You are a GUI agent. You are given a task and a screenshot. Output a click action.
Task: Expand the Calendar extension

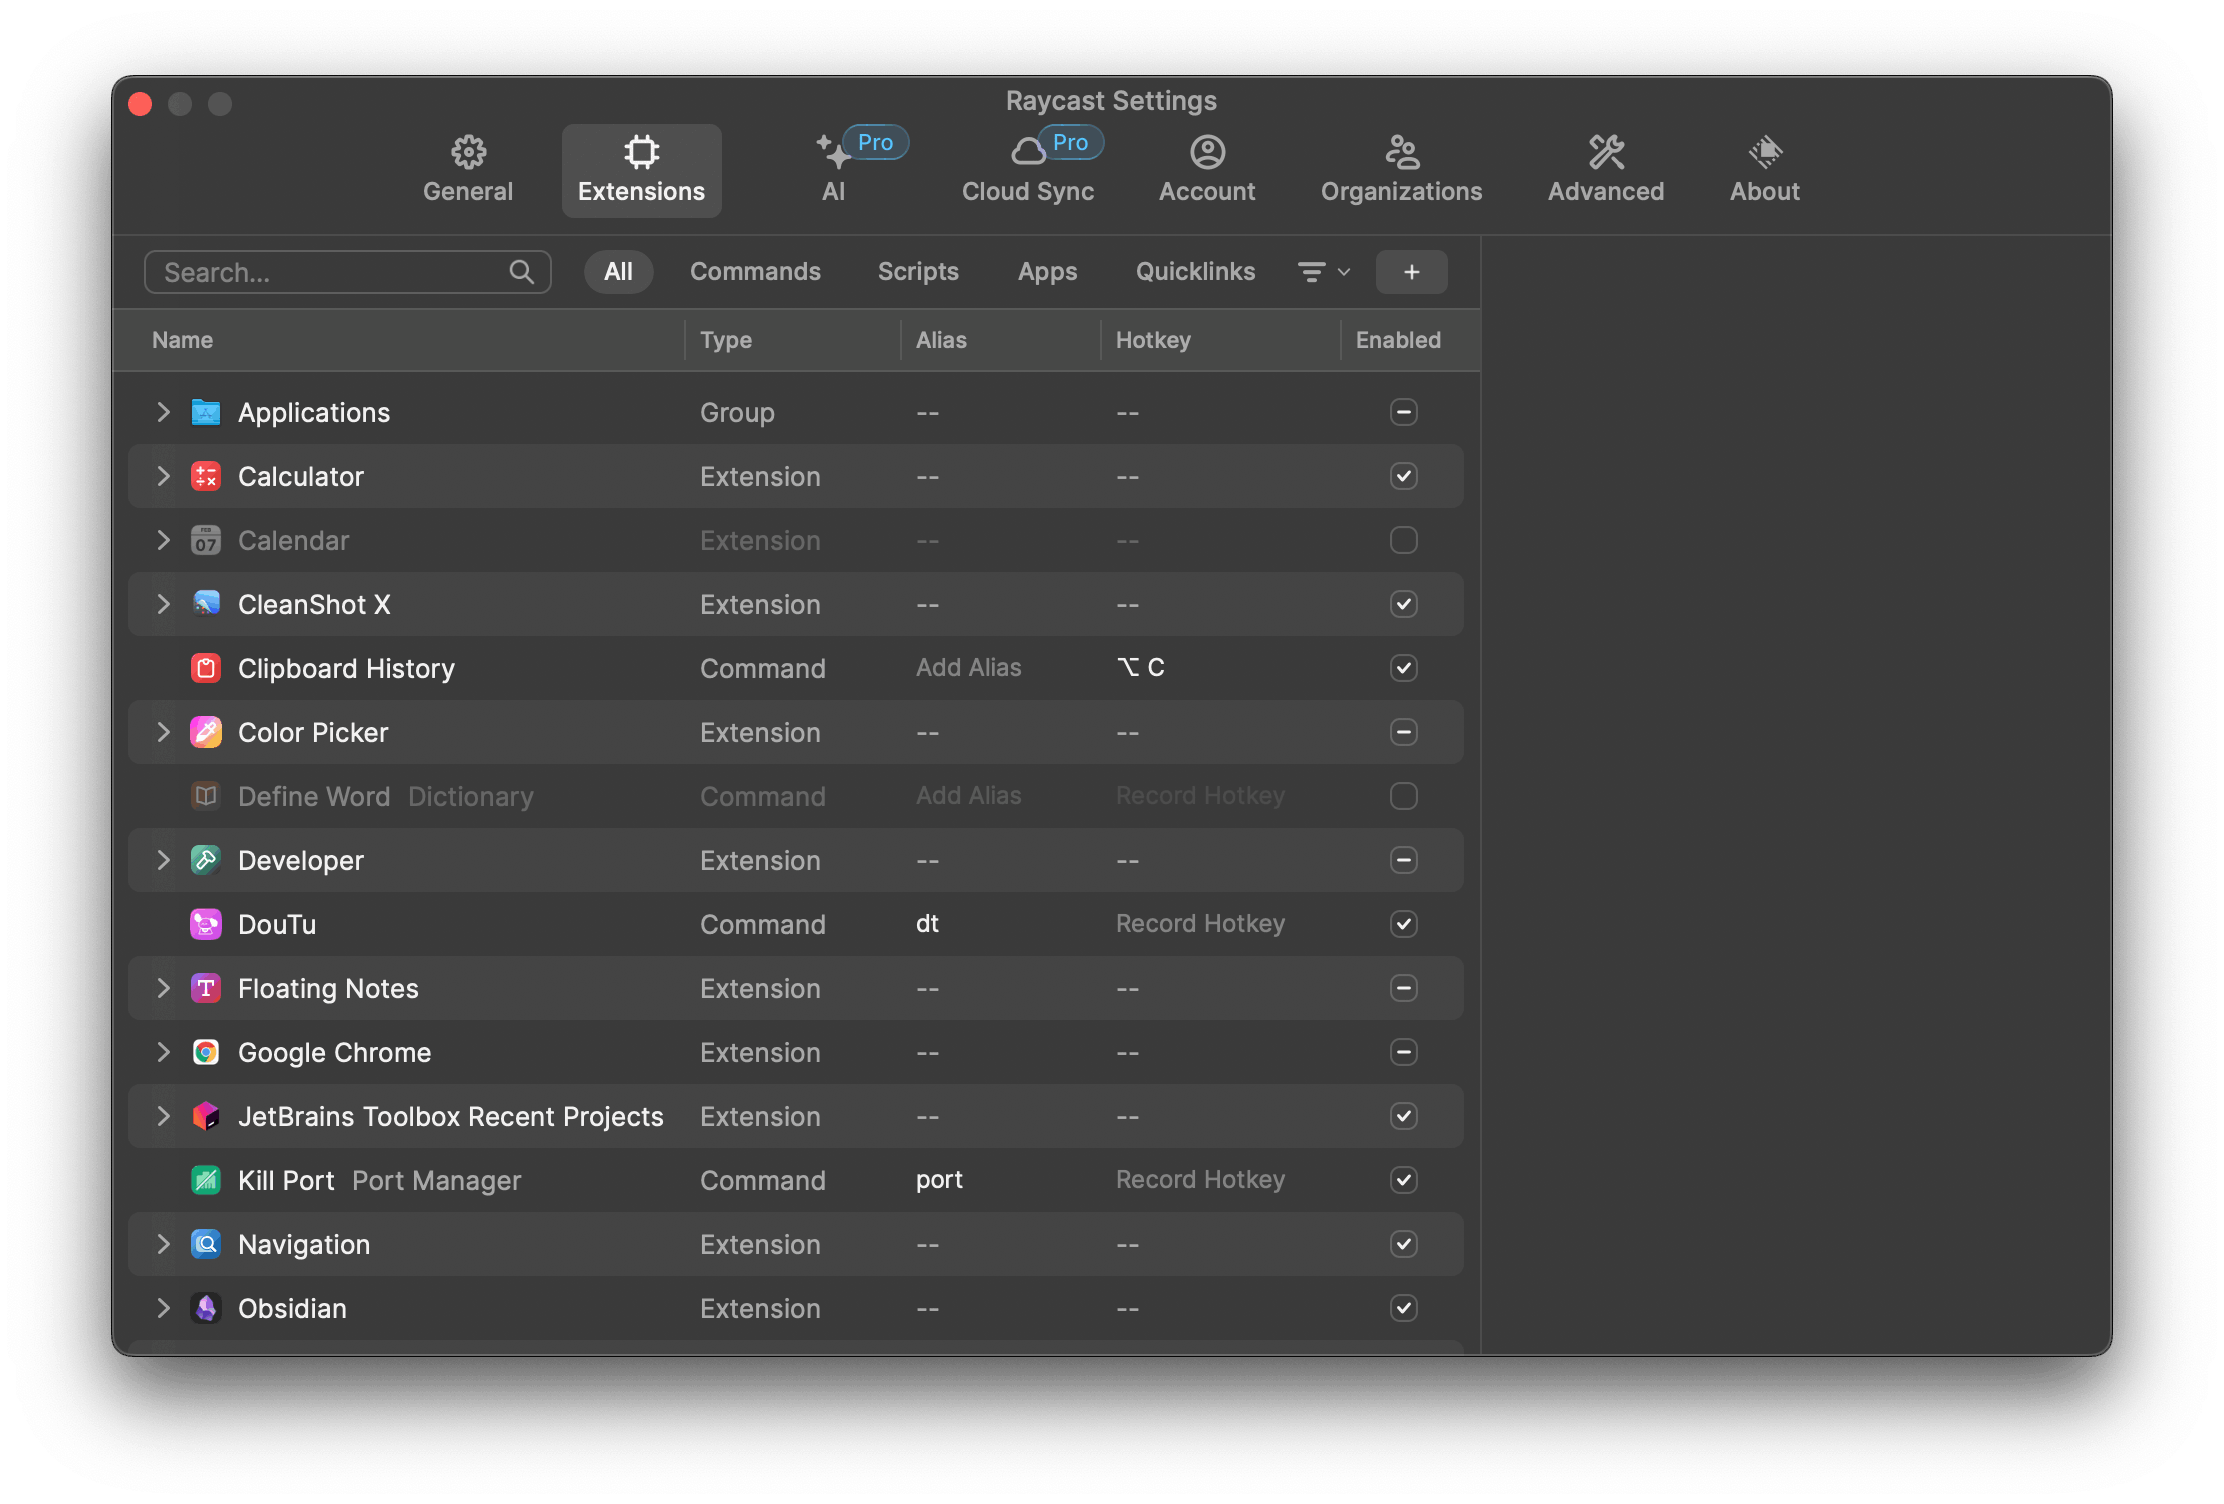pos(163,540)
